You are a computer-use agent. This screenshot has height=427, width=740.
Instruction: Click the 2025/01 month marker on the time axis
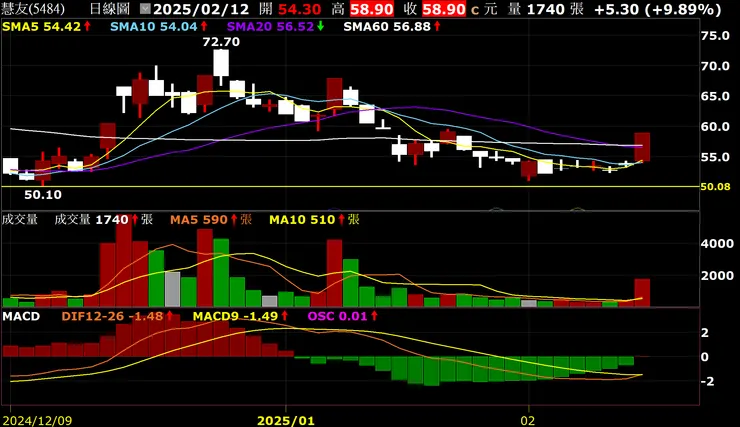(x=286, y=420)
